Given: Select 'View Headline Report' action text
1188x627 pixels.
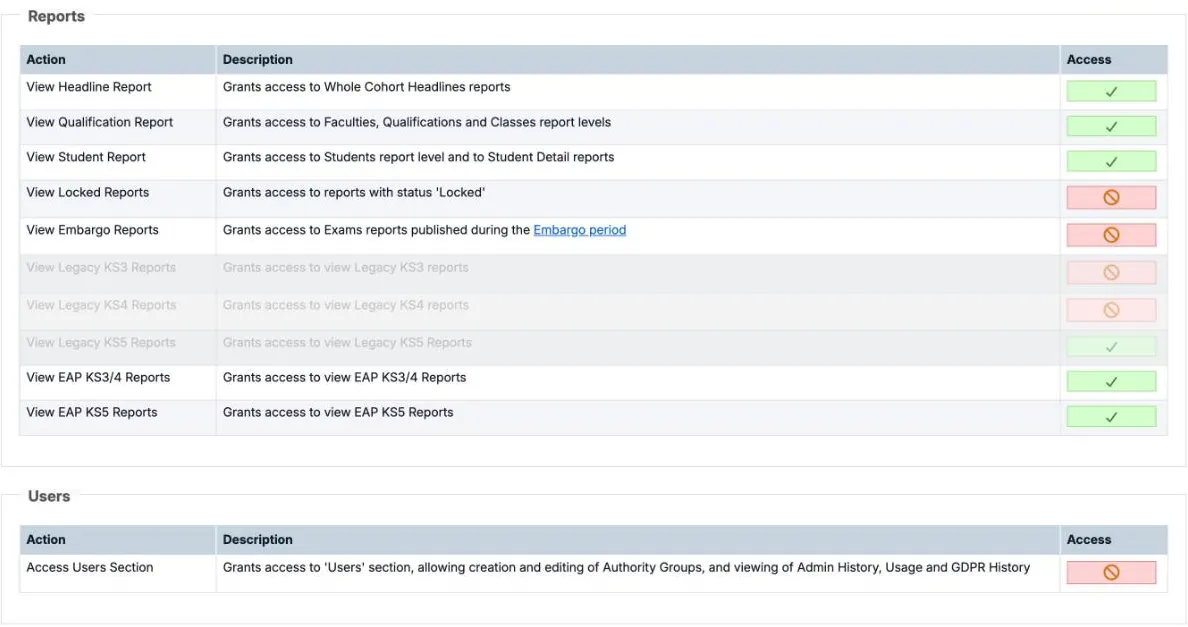Looking at the screenshot, I should click(89, 87).
